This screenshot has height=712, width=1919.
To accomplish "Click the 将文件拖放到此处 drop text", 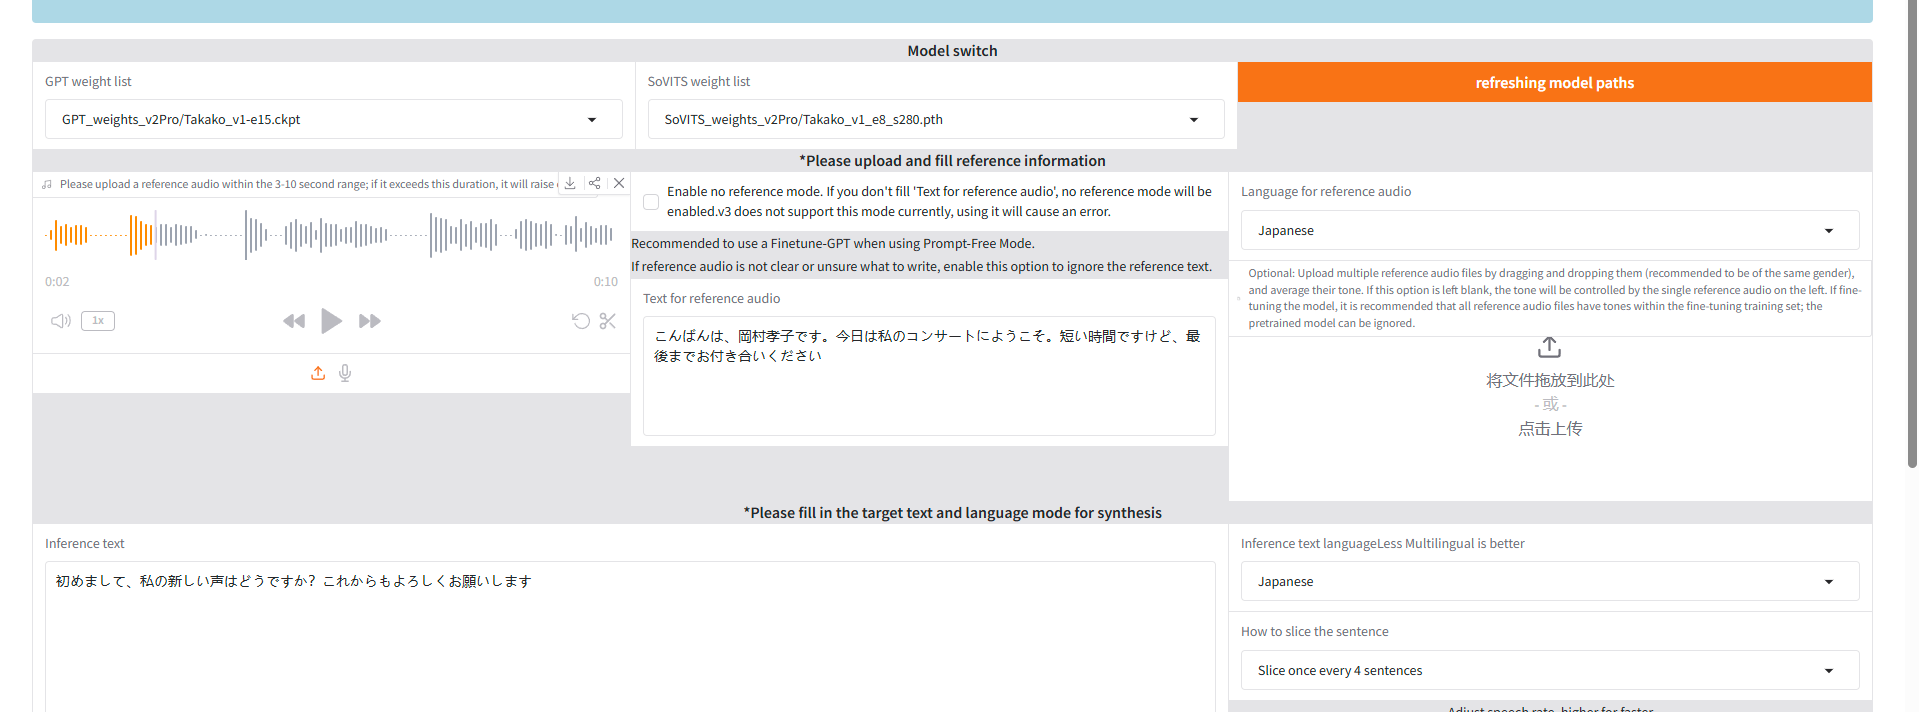I will [1550, 380].
